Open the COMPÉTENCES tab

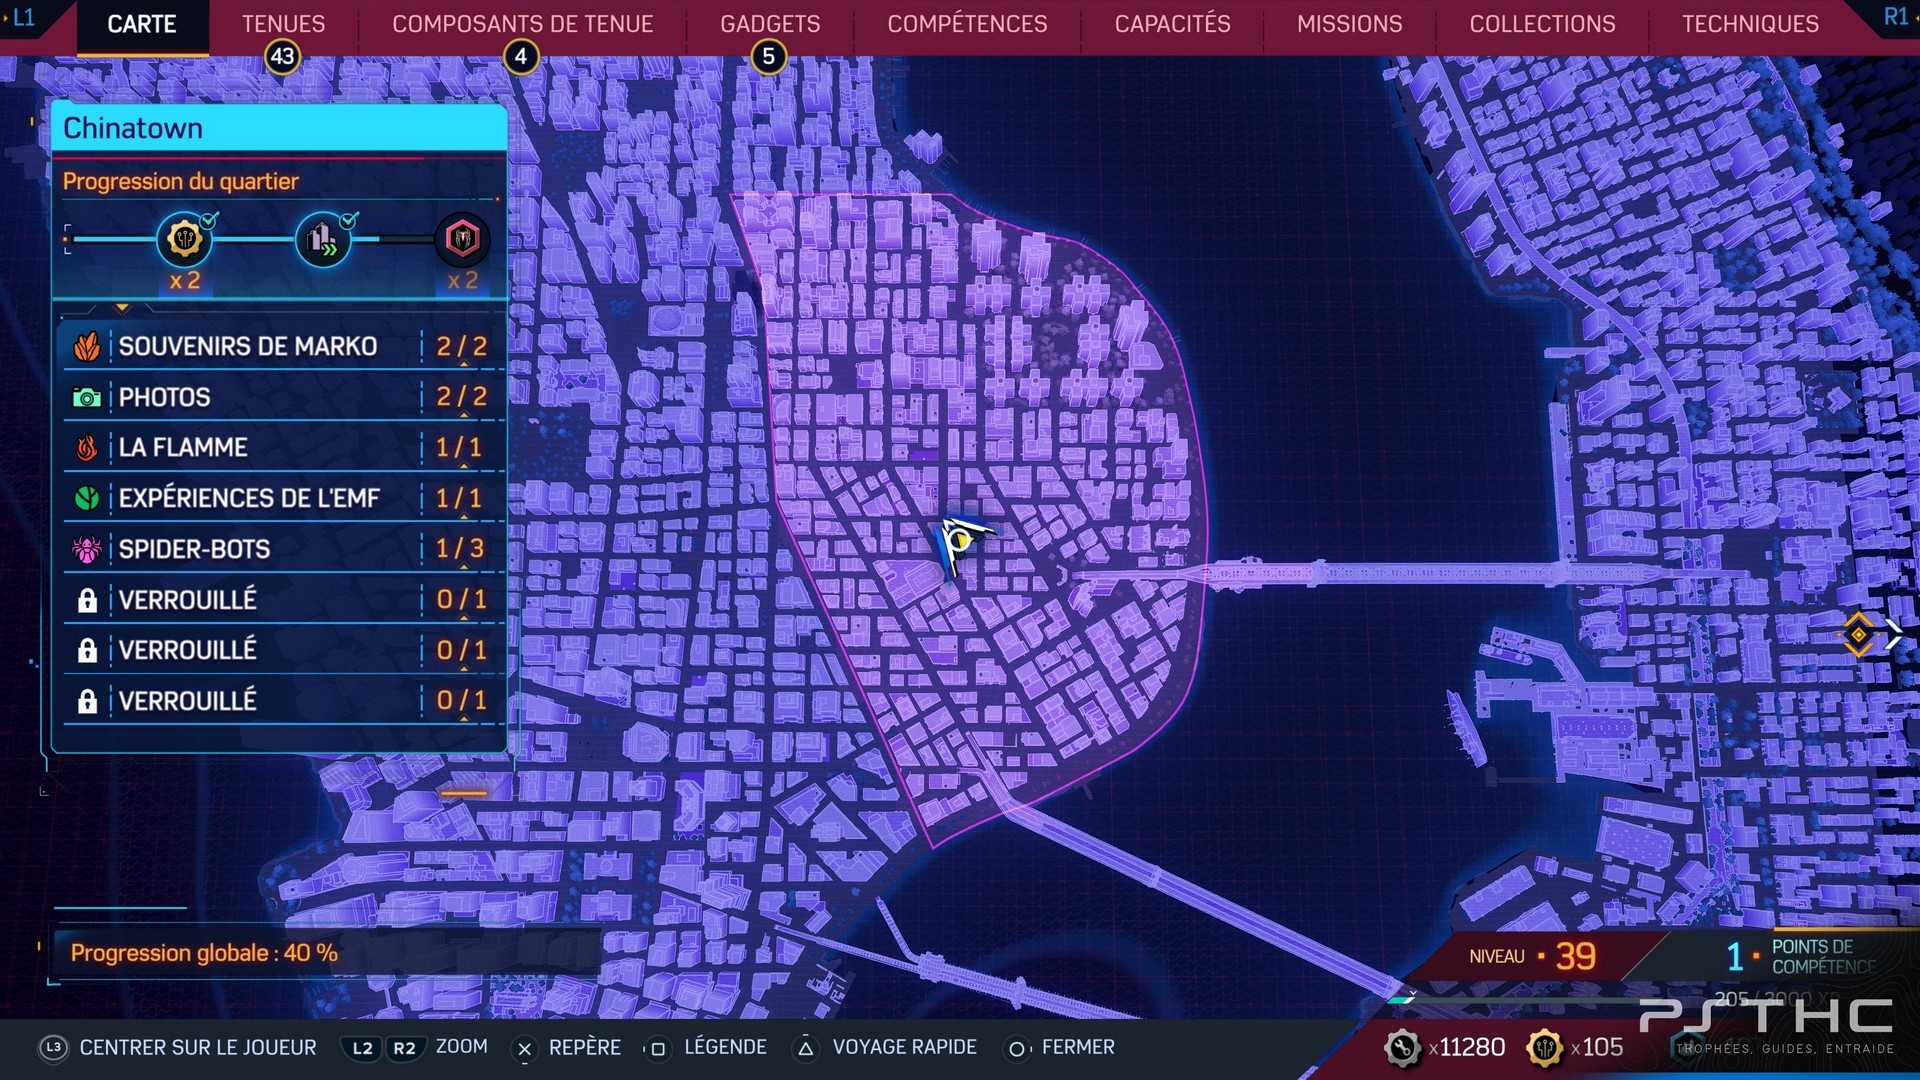click(967, 24)
